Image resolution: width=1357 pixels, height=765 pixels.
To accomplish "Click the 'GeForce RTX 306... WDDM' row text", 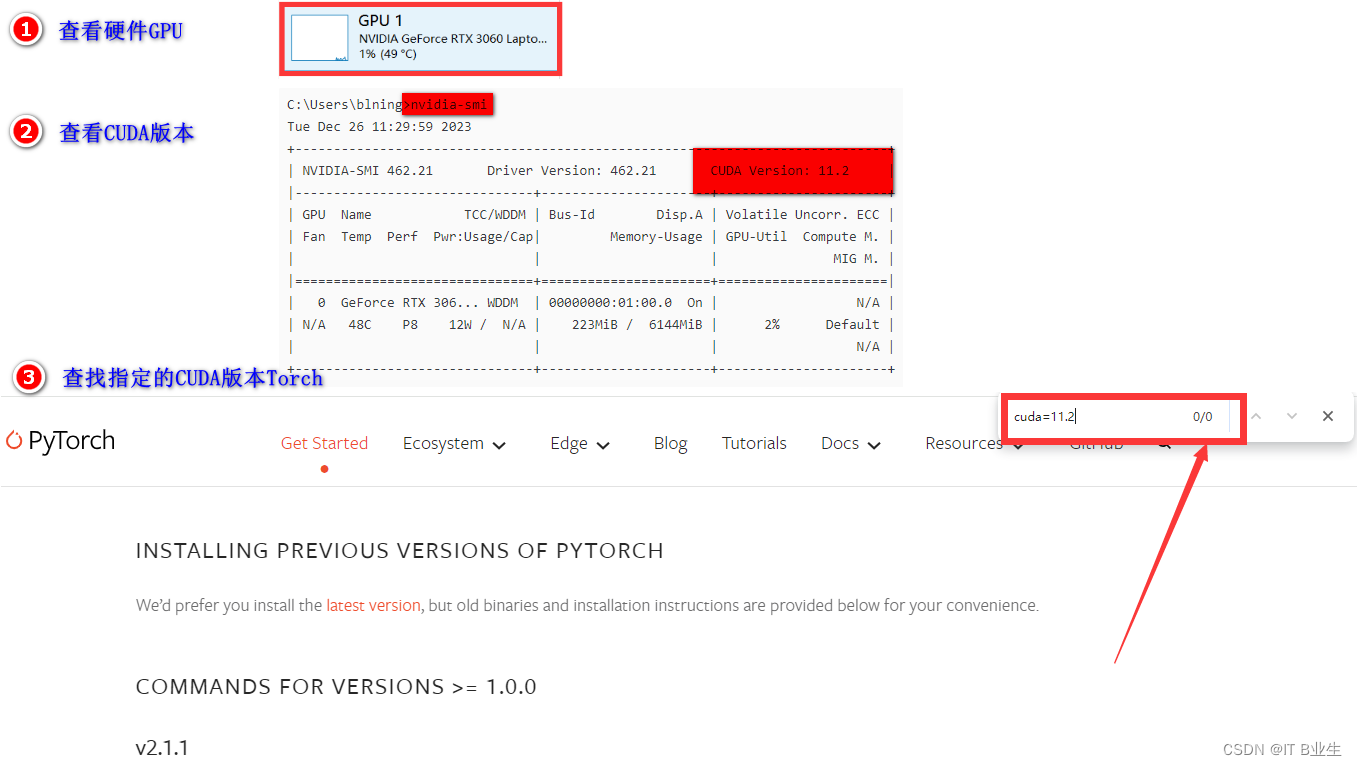I will pyautogui.click(x=430, y=303).
